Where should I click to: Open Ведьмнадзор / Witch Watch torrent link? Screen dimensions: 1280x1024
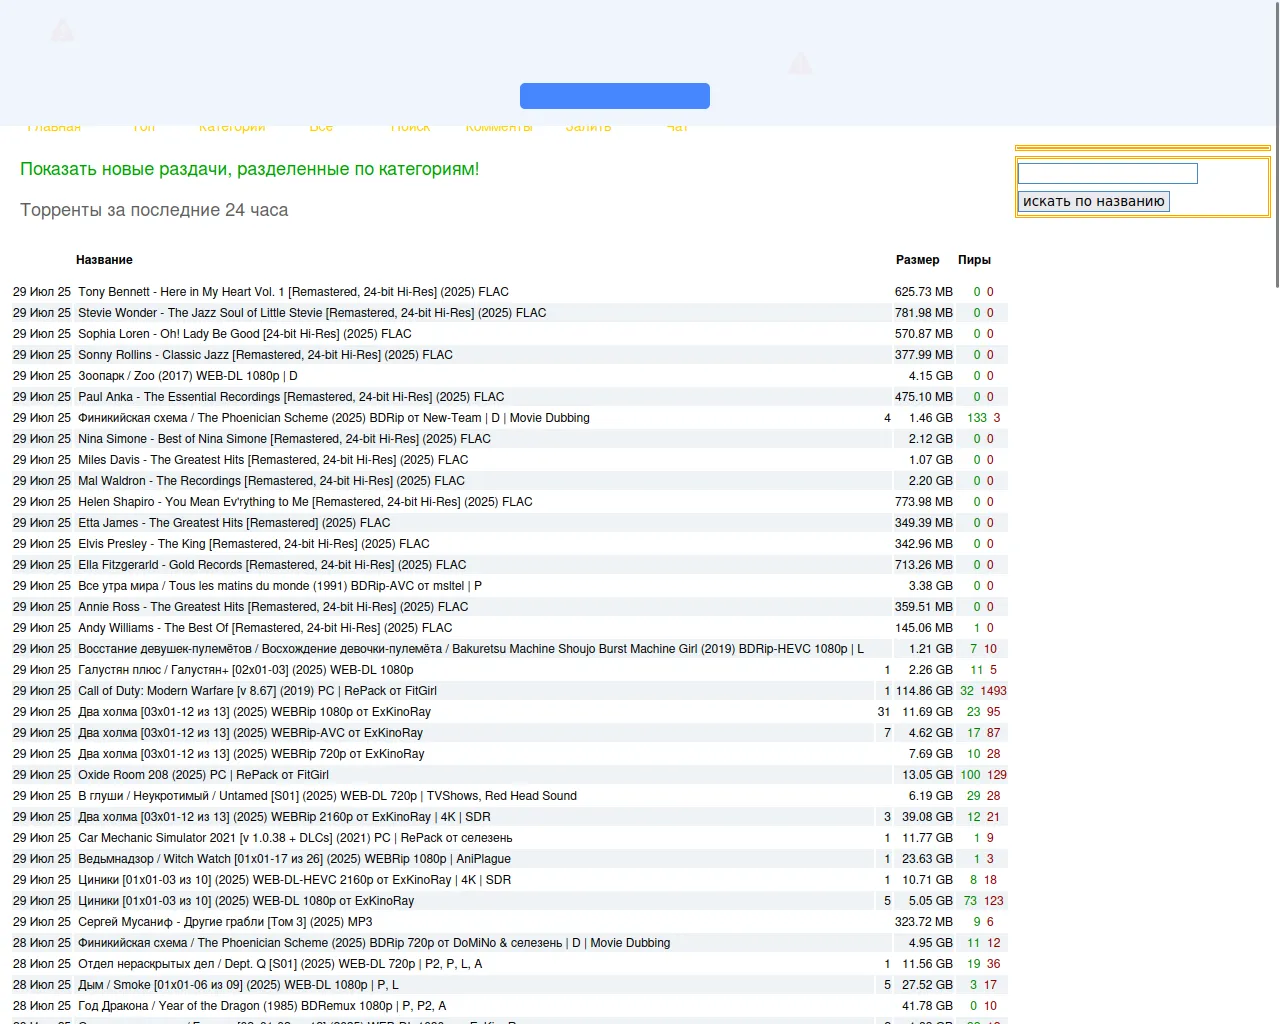[x=294, y=859]
